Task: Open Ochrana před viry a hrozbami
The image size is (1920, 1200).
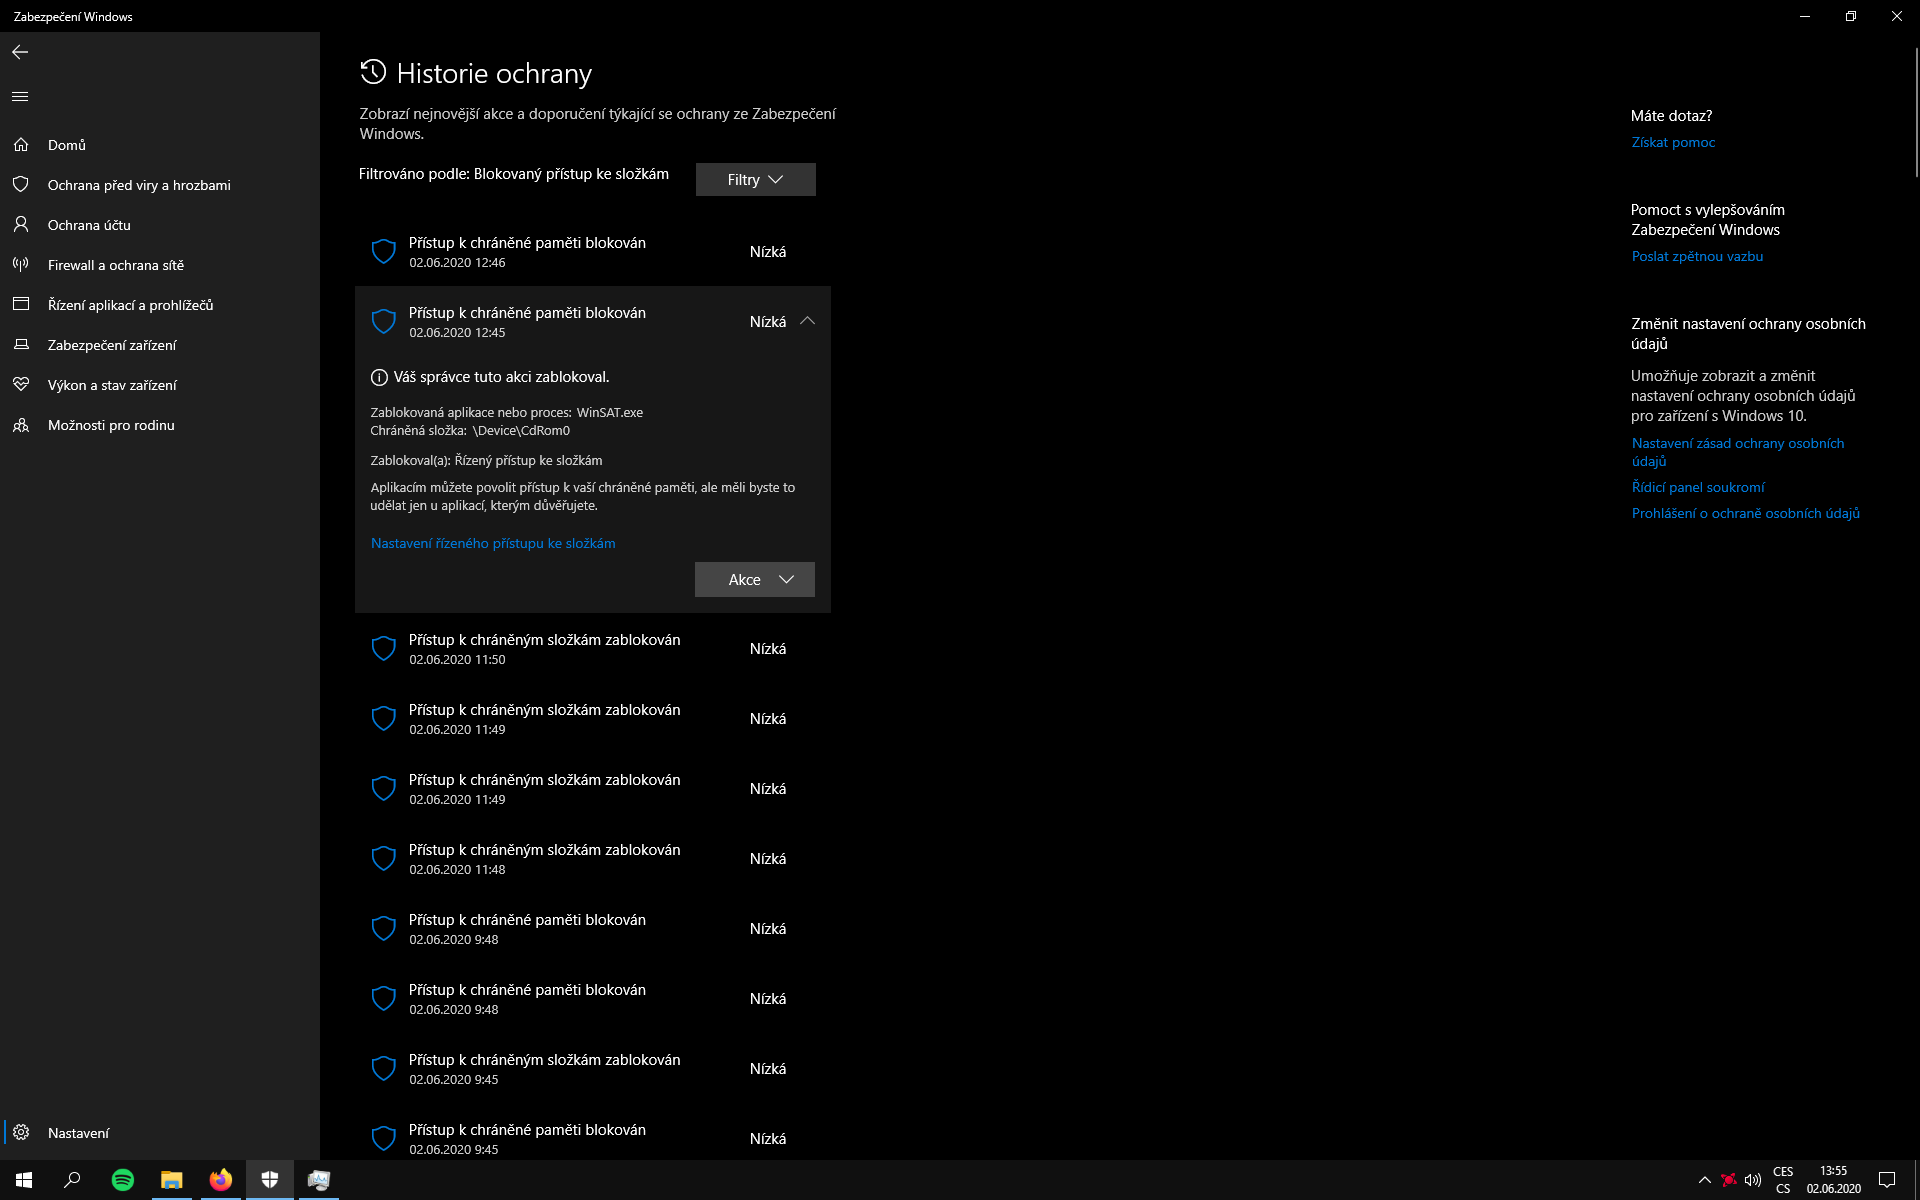Action: (139, 185)
